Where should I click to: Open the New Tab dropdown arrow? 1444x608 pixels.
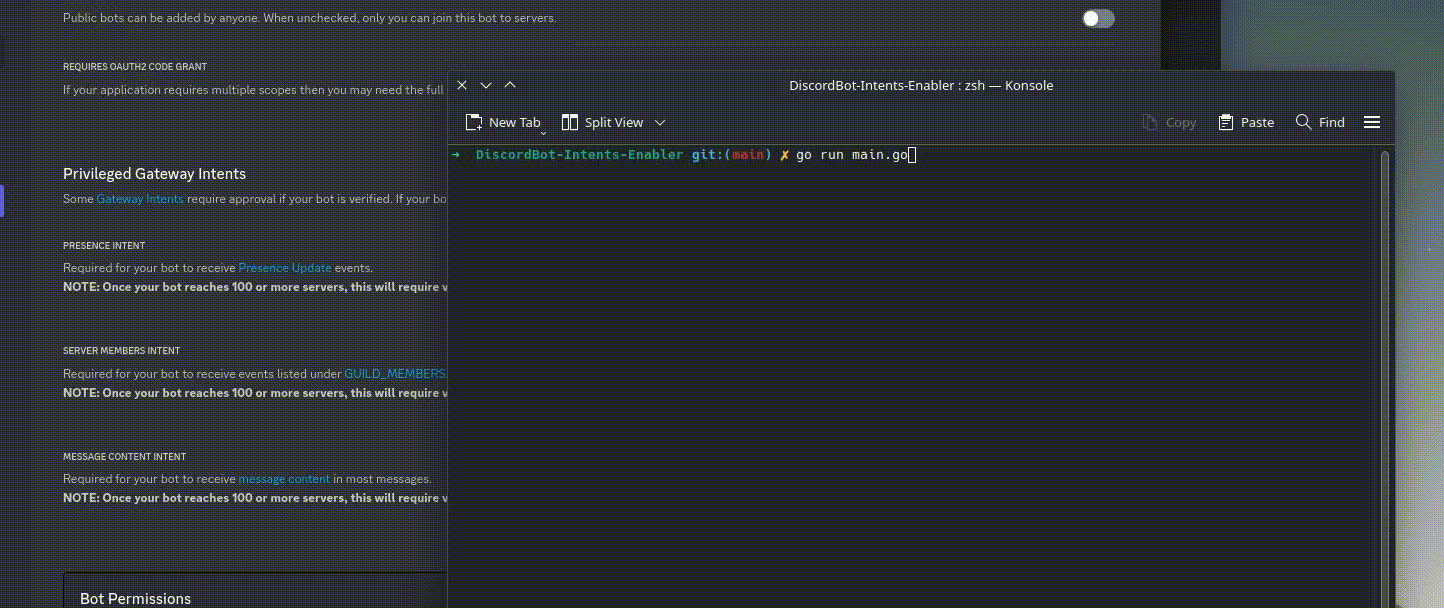[x=543, y=133]
